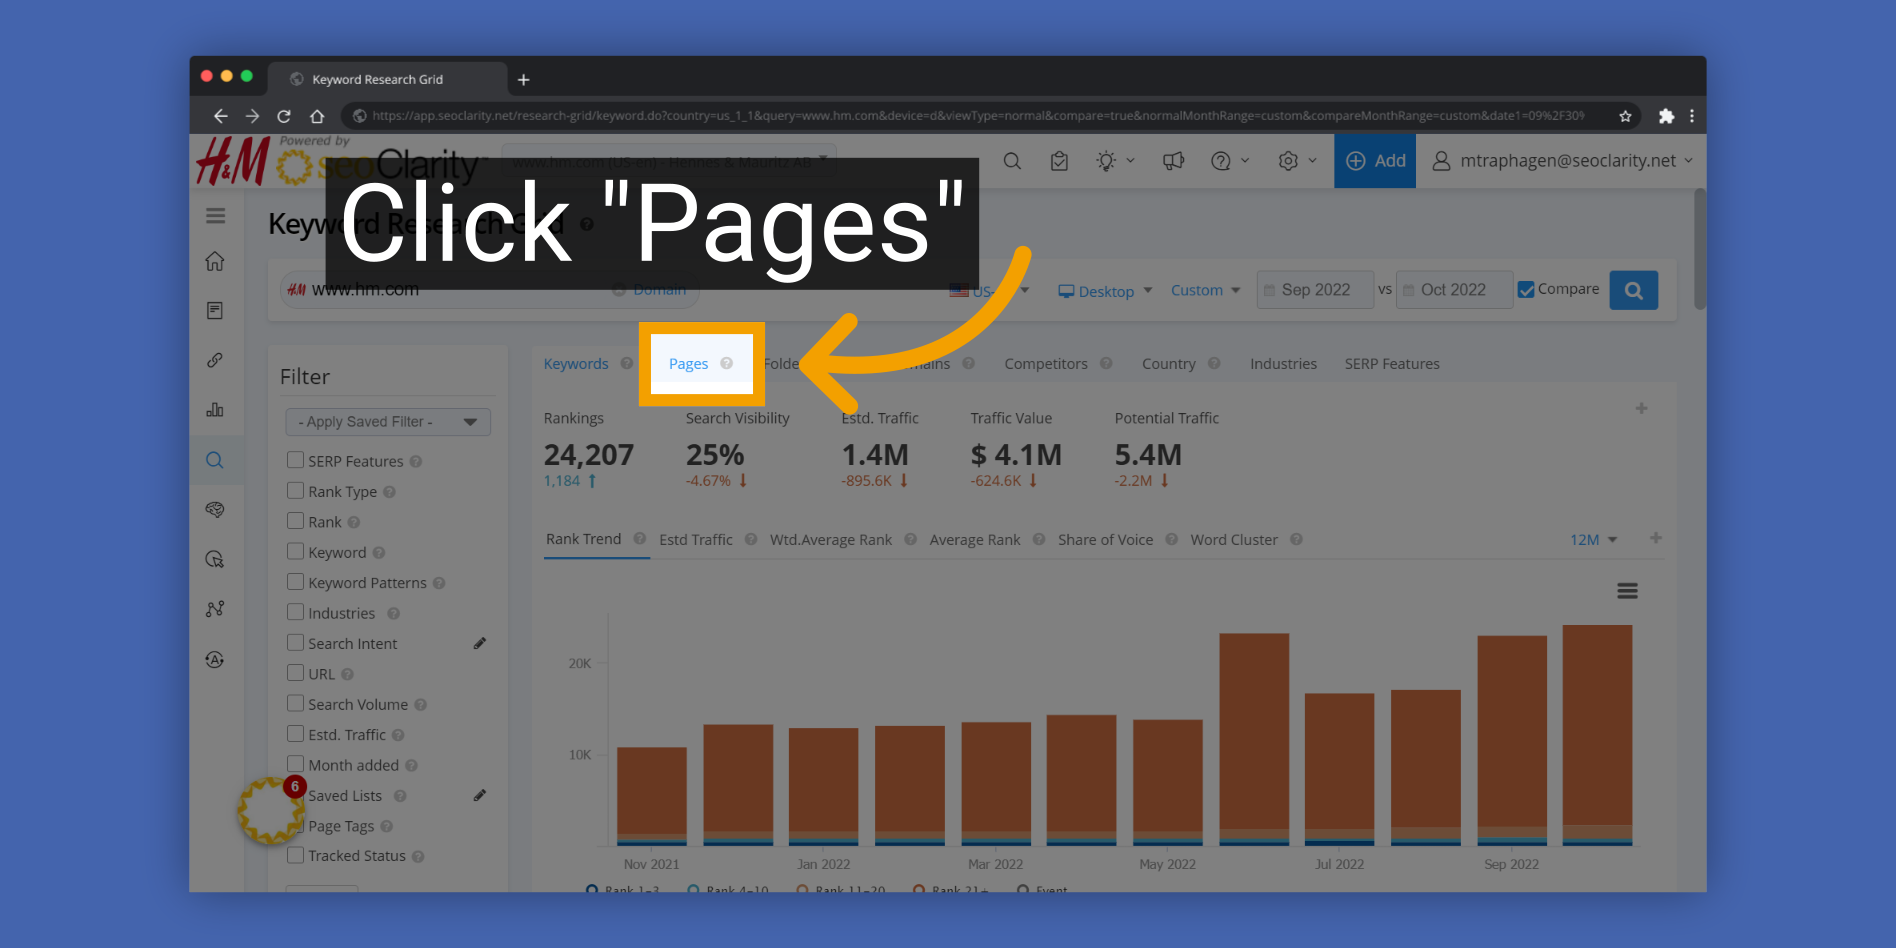Switch to the Estd Traffic chart tab
This screenshot has width=1896, height=948.
(696, 540)
